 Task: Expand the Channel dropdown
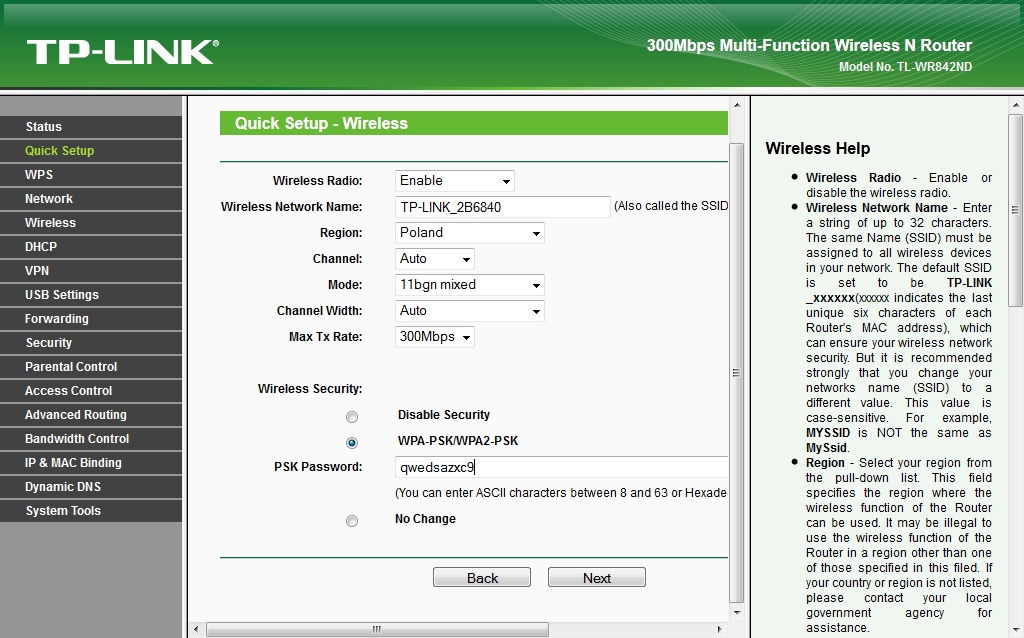click(434, 259)
